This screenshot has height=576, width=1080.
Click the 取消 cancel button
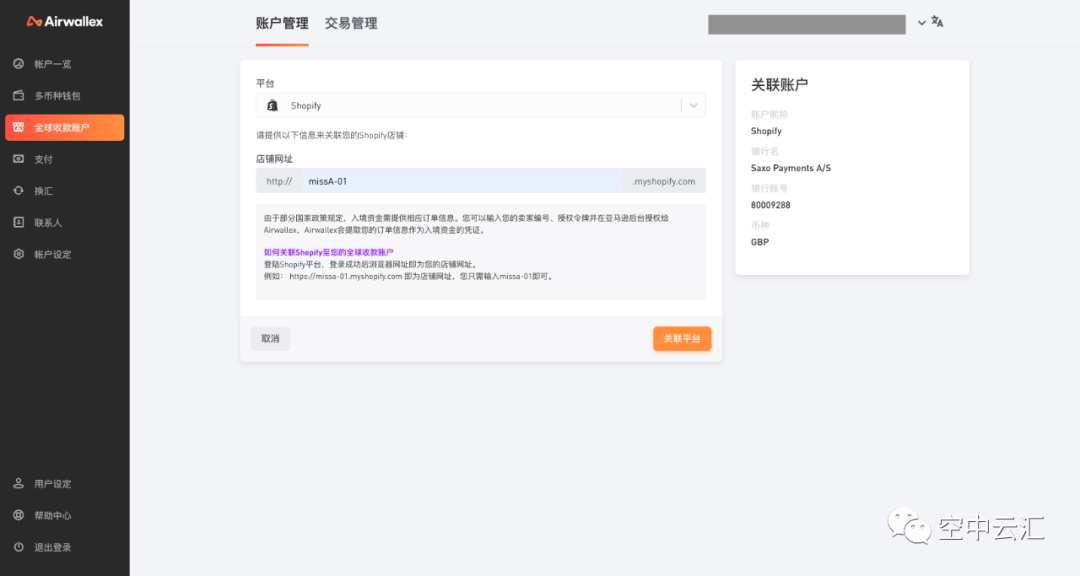click(270, 339)
